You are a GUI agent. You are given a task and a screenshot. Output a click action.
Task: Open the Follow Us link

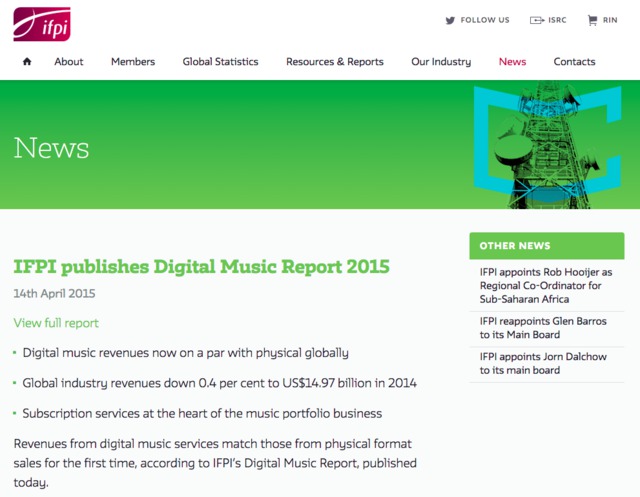pos(484,20)
